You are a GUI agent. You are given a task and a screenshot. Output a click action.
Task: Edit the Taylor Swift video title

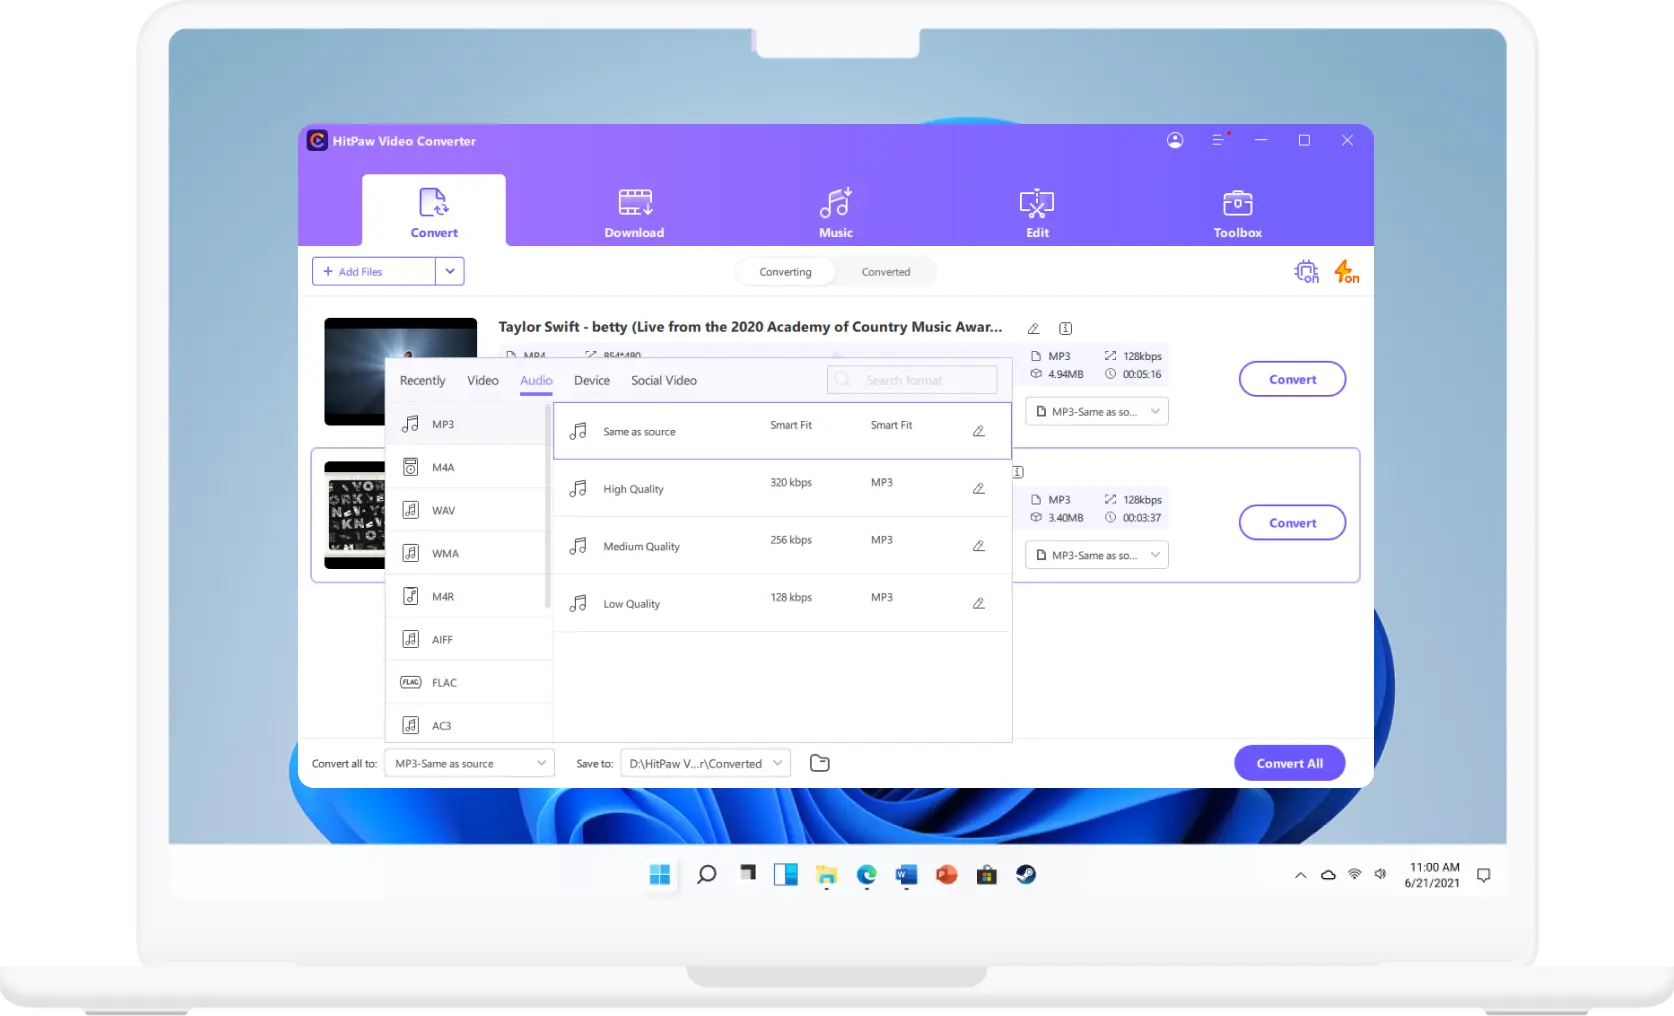coord(1034,328)
